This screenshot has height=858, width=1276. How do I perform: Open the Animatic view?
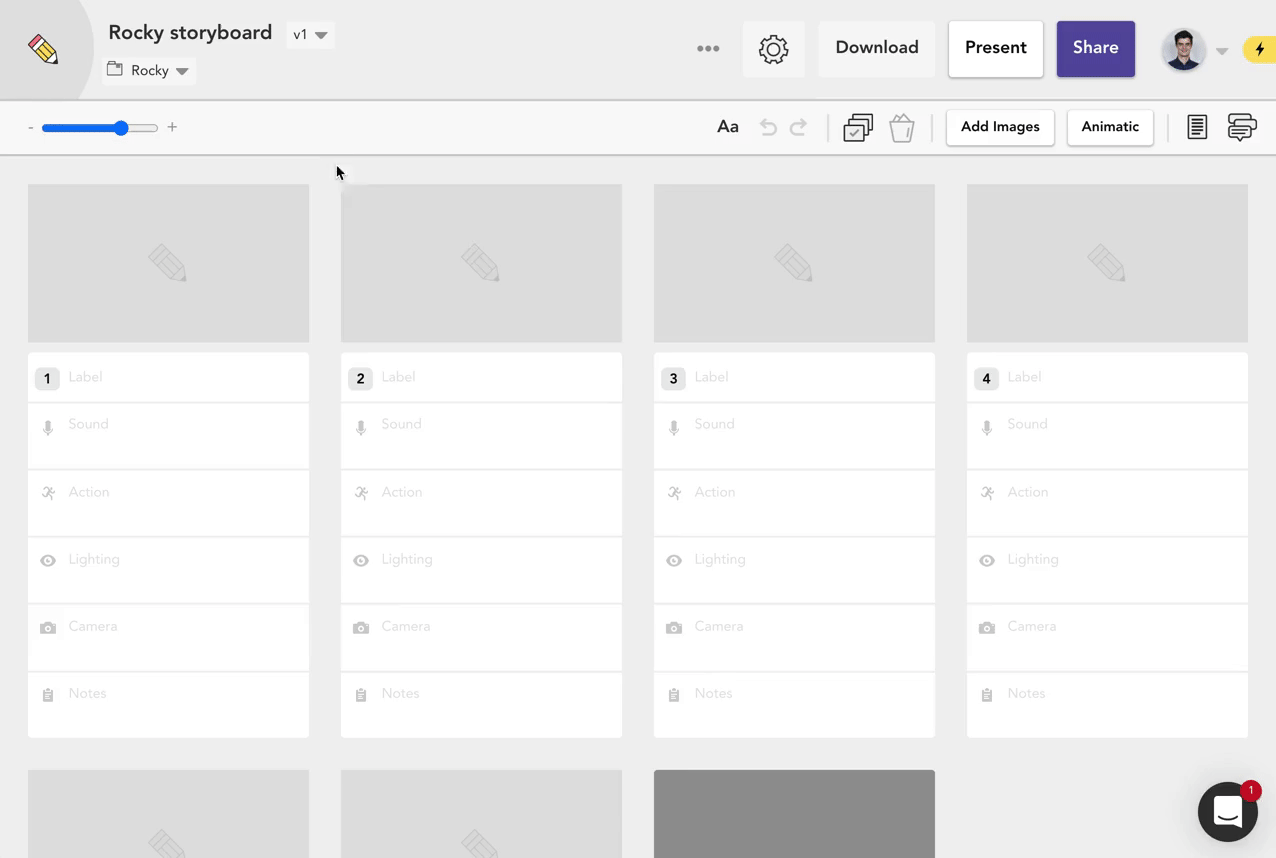click(1109, 127)
